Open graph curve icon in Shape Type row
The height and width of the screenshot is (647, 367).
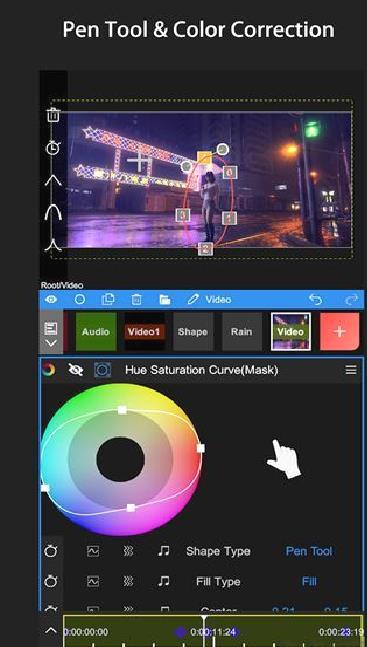point(93,551)
